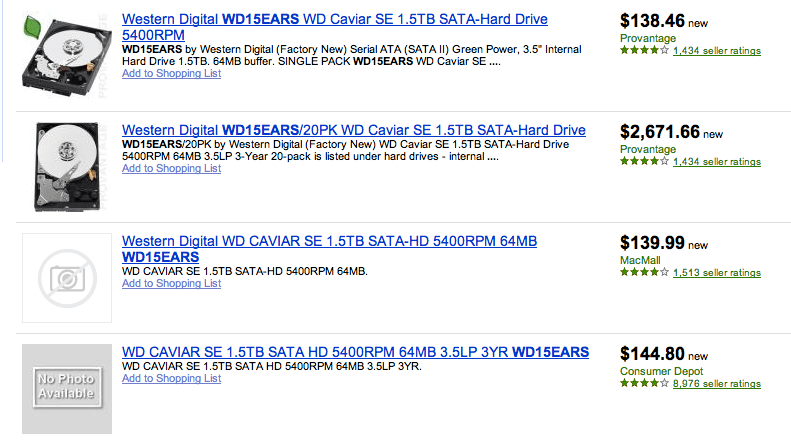View seller ratings for the $2,671.66 listing
Viewport: 791px width, 444px height.
point(716,161)
